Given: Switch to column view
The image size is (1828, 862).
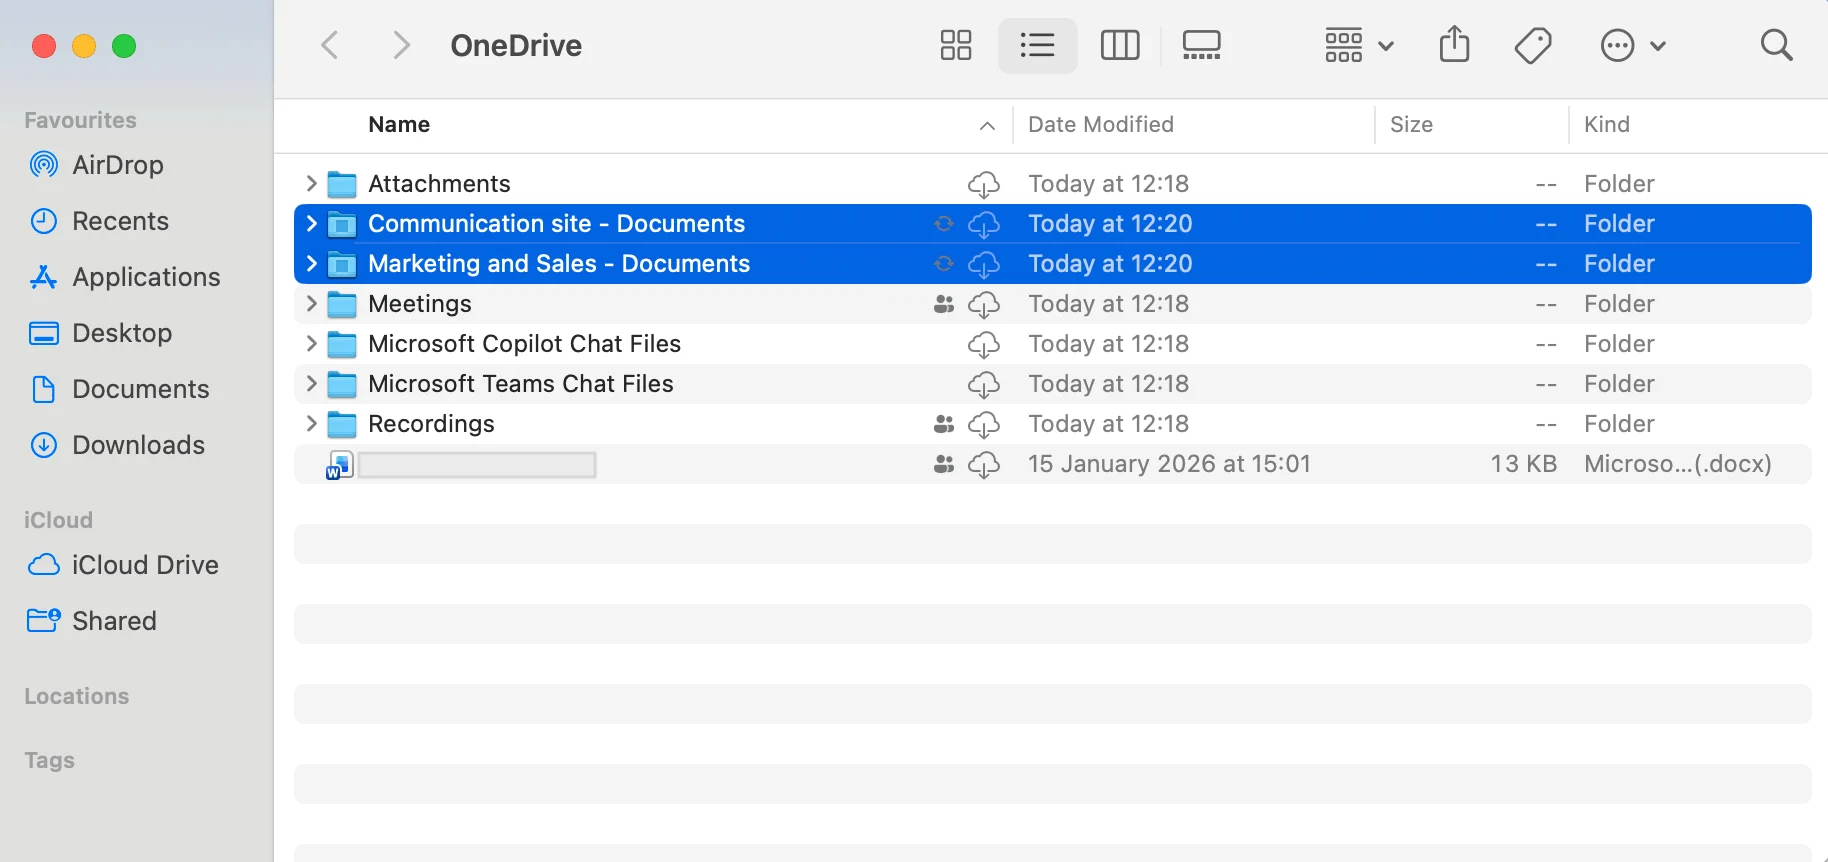Looking at the screenshot, I should tap(1120, 45).
